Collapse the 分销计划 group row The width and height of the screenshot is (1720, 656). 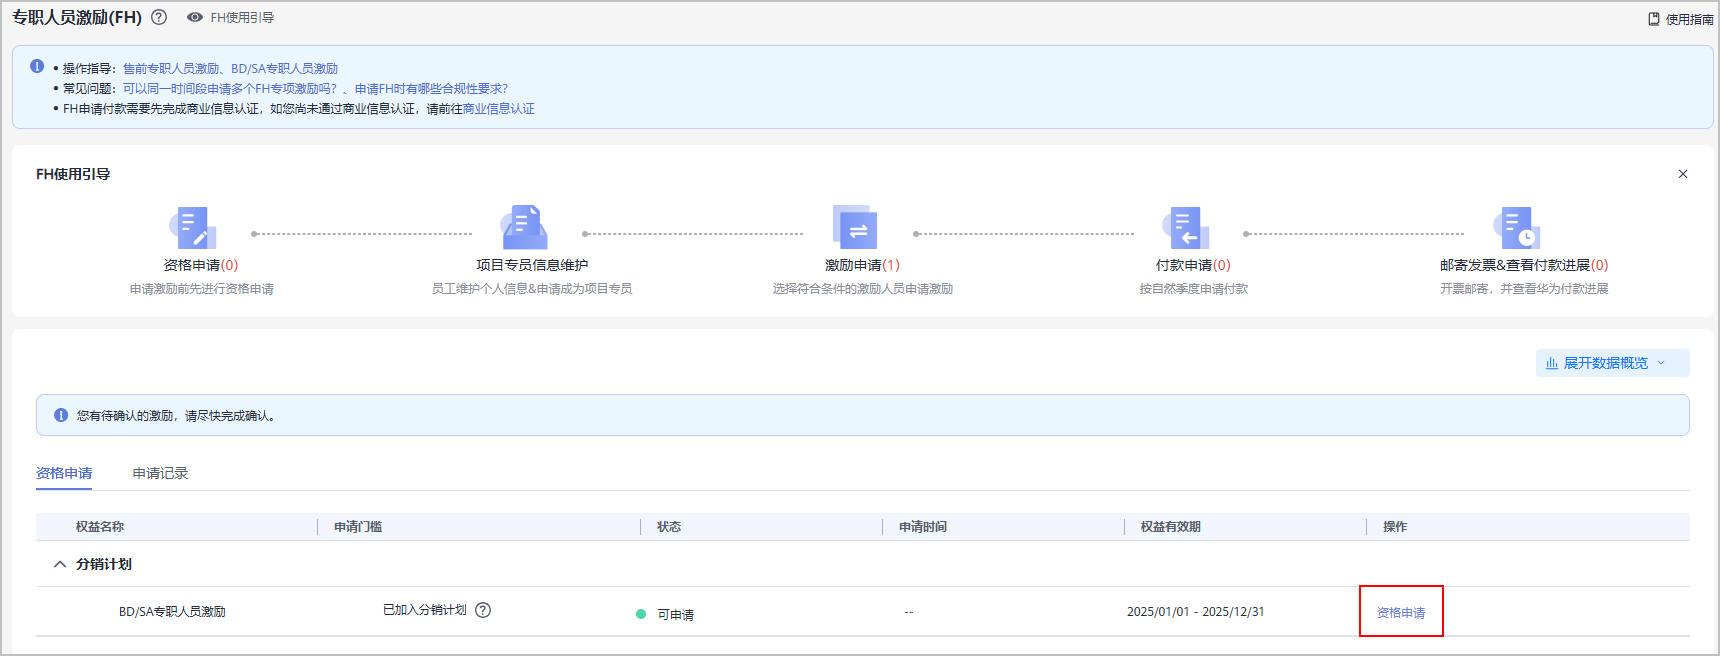click(x=60, y=564)
